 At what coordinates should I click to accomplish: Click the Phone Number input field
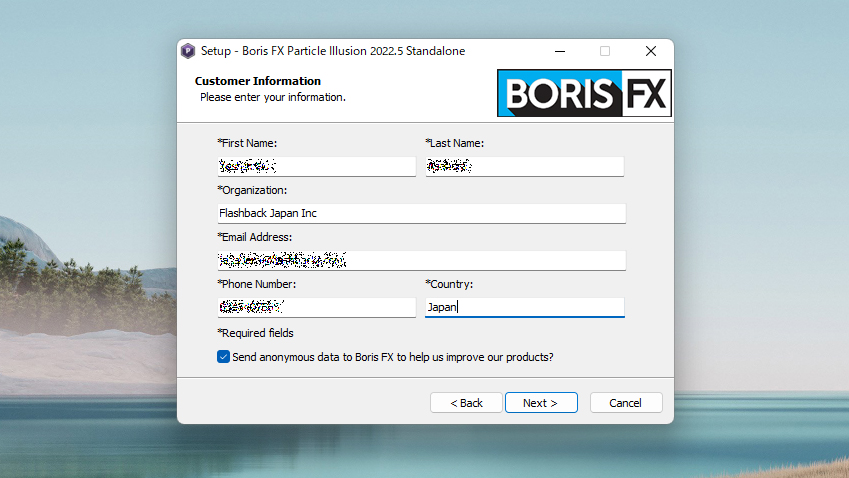tap(317, 307)
